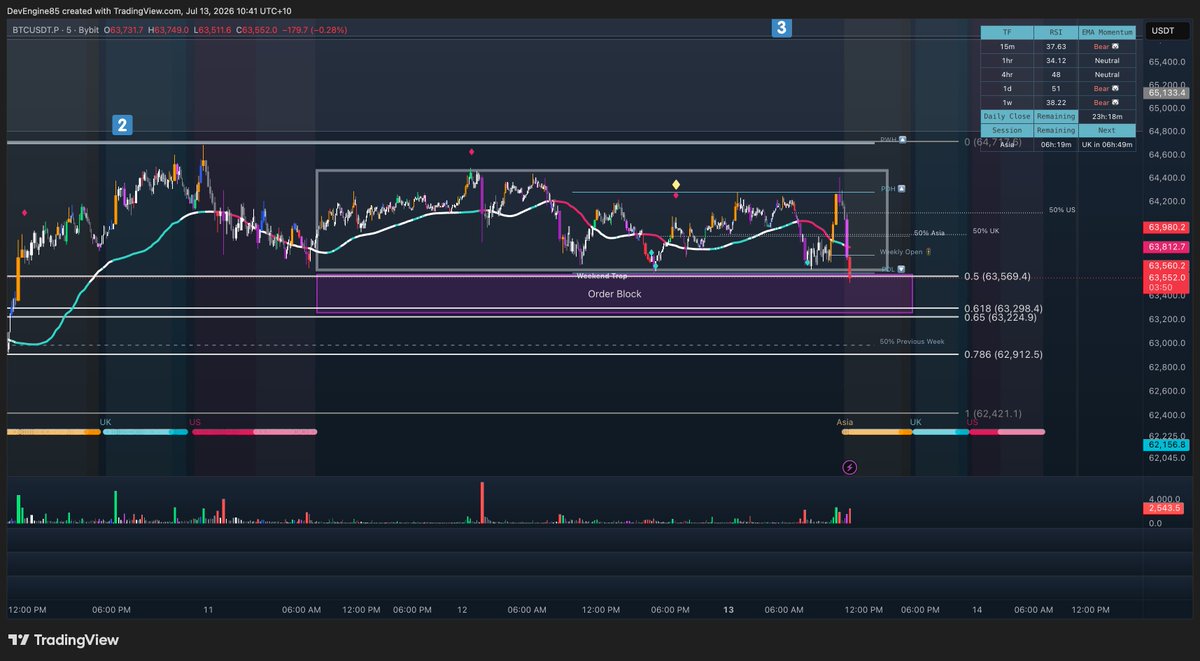Click the PWH arrow label icon
This screenshot has height=661, width=1200.
[902, 139]
